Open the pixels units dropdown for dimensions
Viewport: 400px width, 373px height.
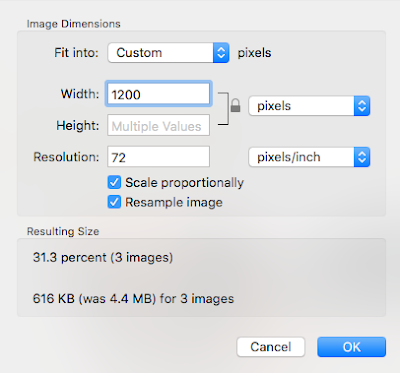pyautogui.click(x=309, y=106)
